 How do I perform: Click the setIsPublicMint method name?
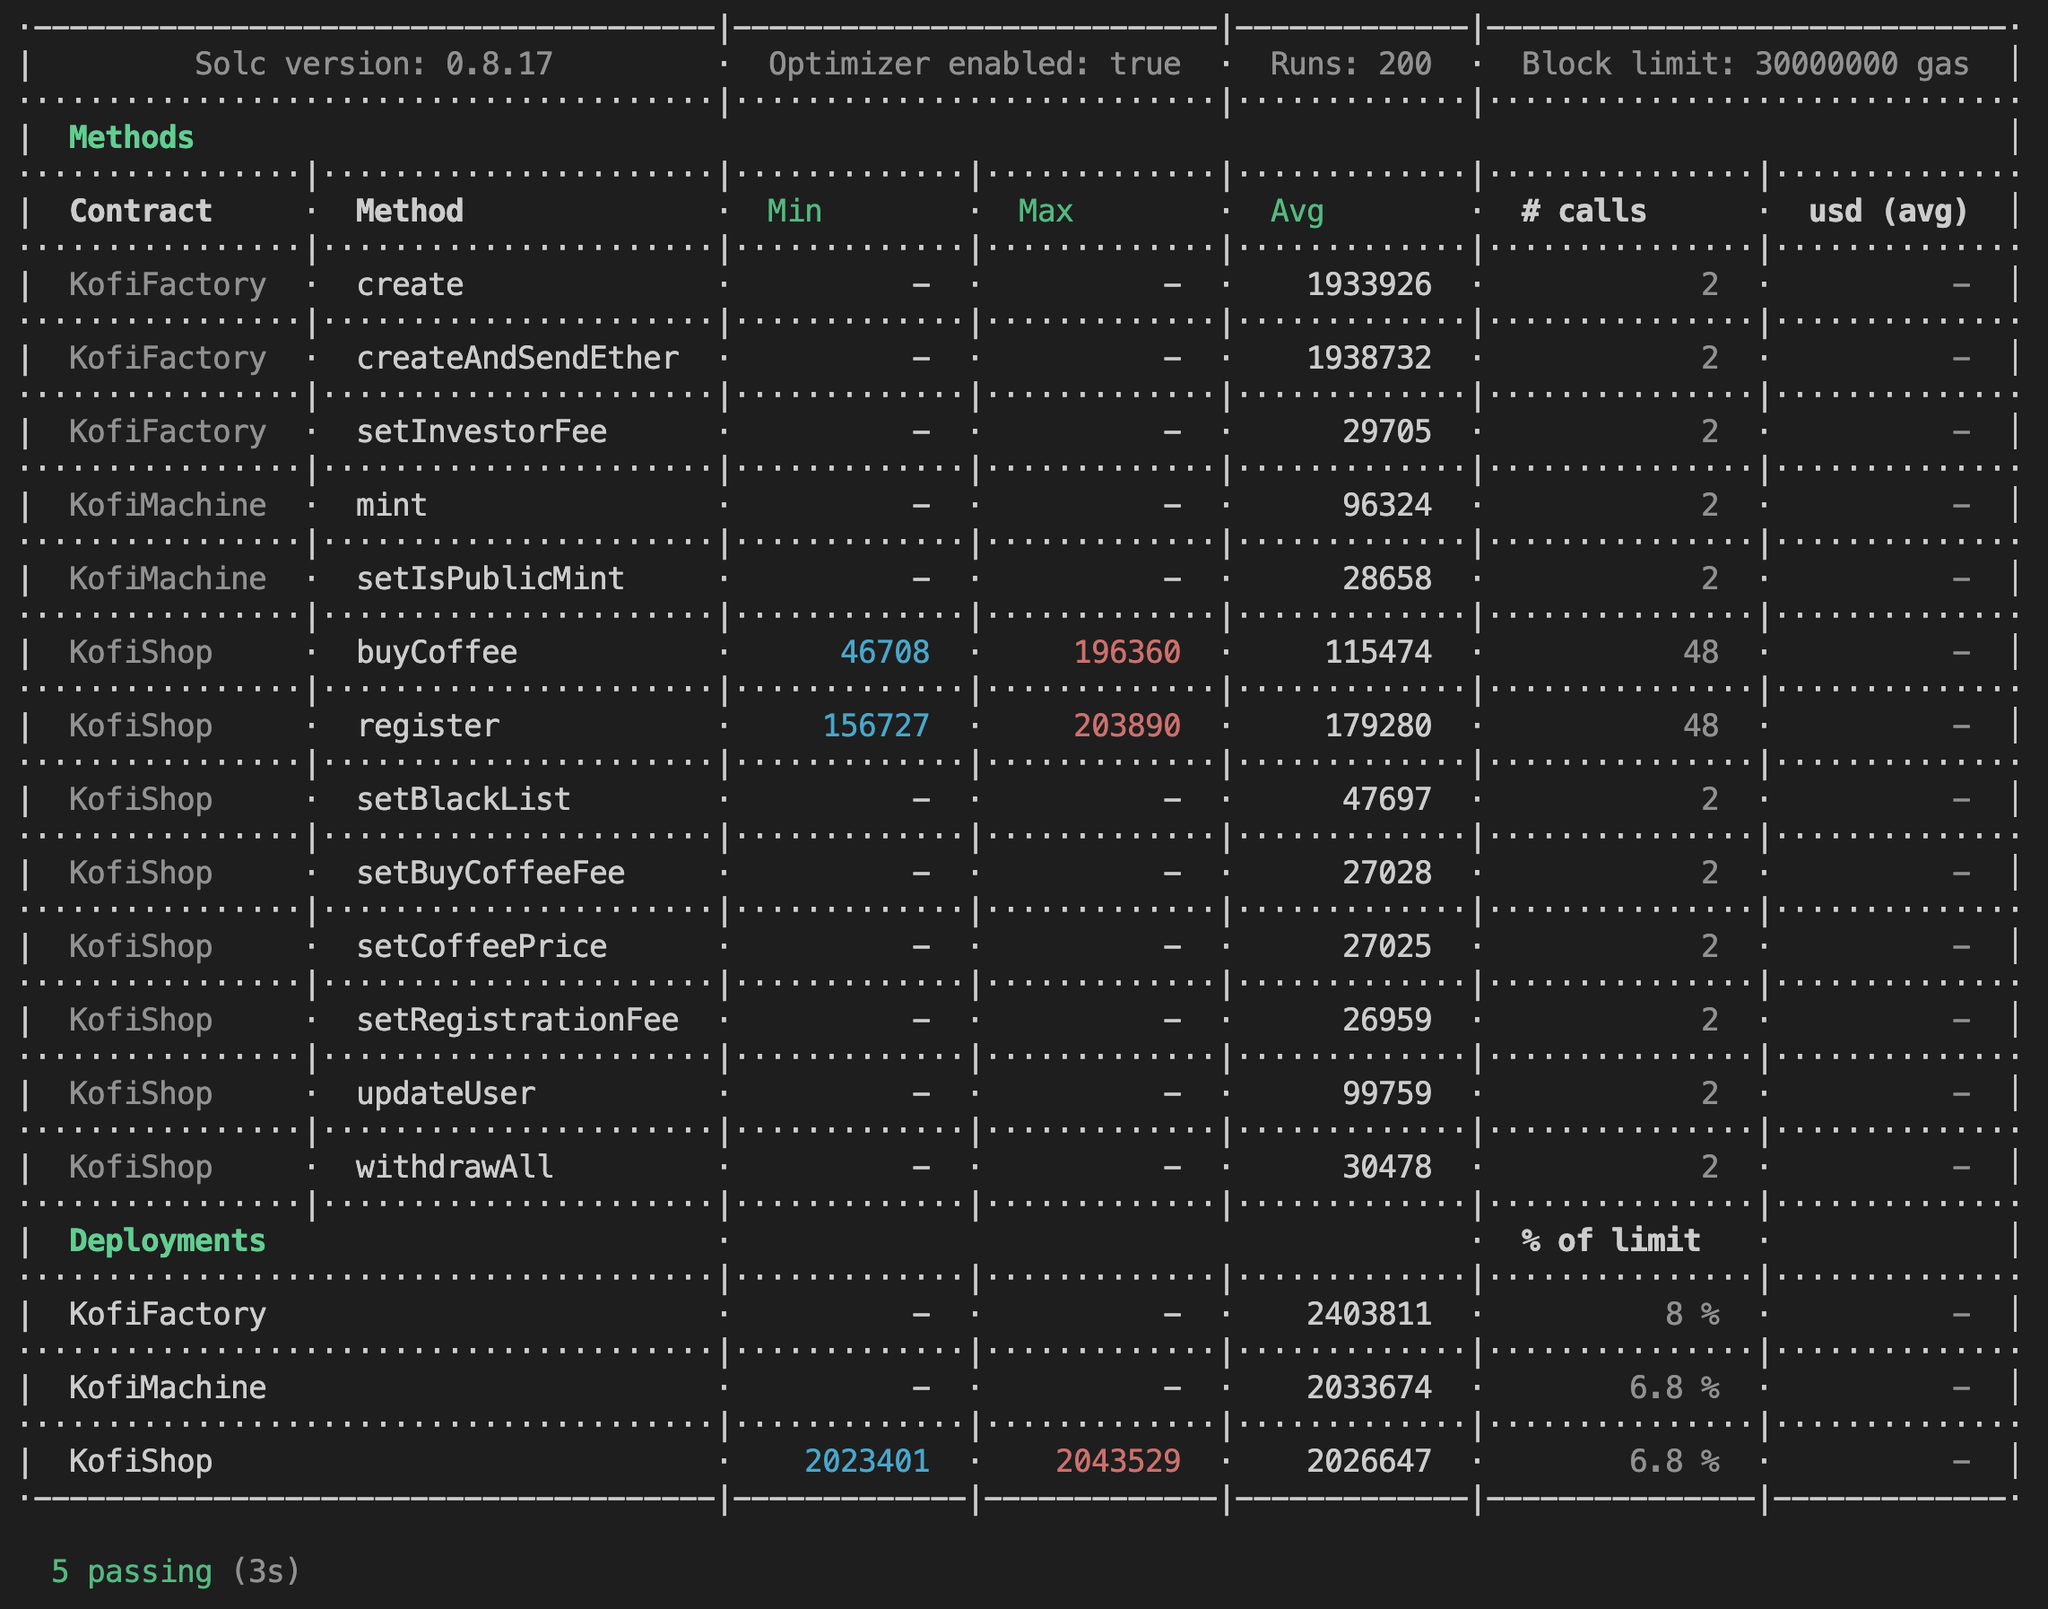[490, 579]
